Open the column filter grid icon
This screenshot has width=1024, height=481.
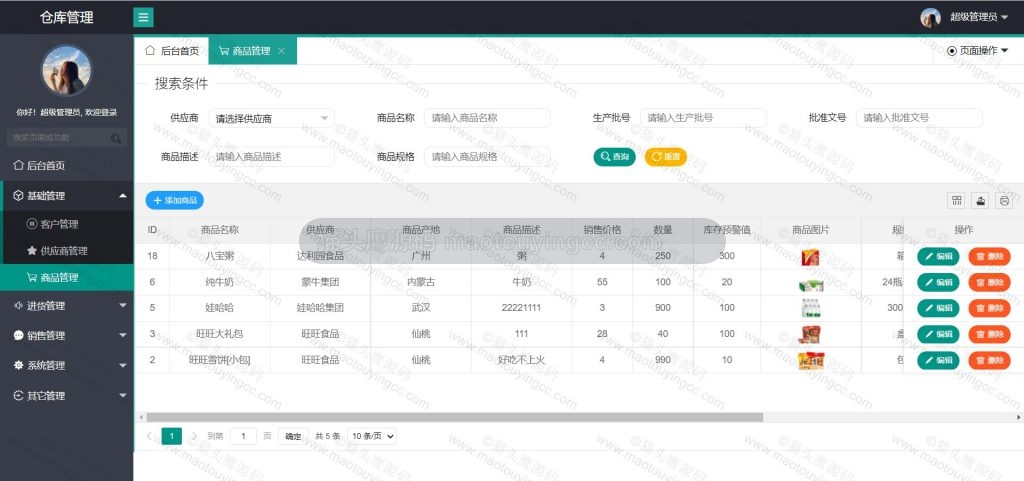click(x=957, y=200)
